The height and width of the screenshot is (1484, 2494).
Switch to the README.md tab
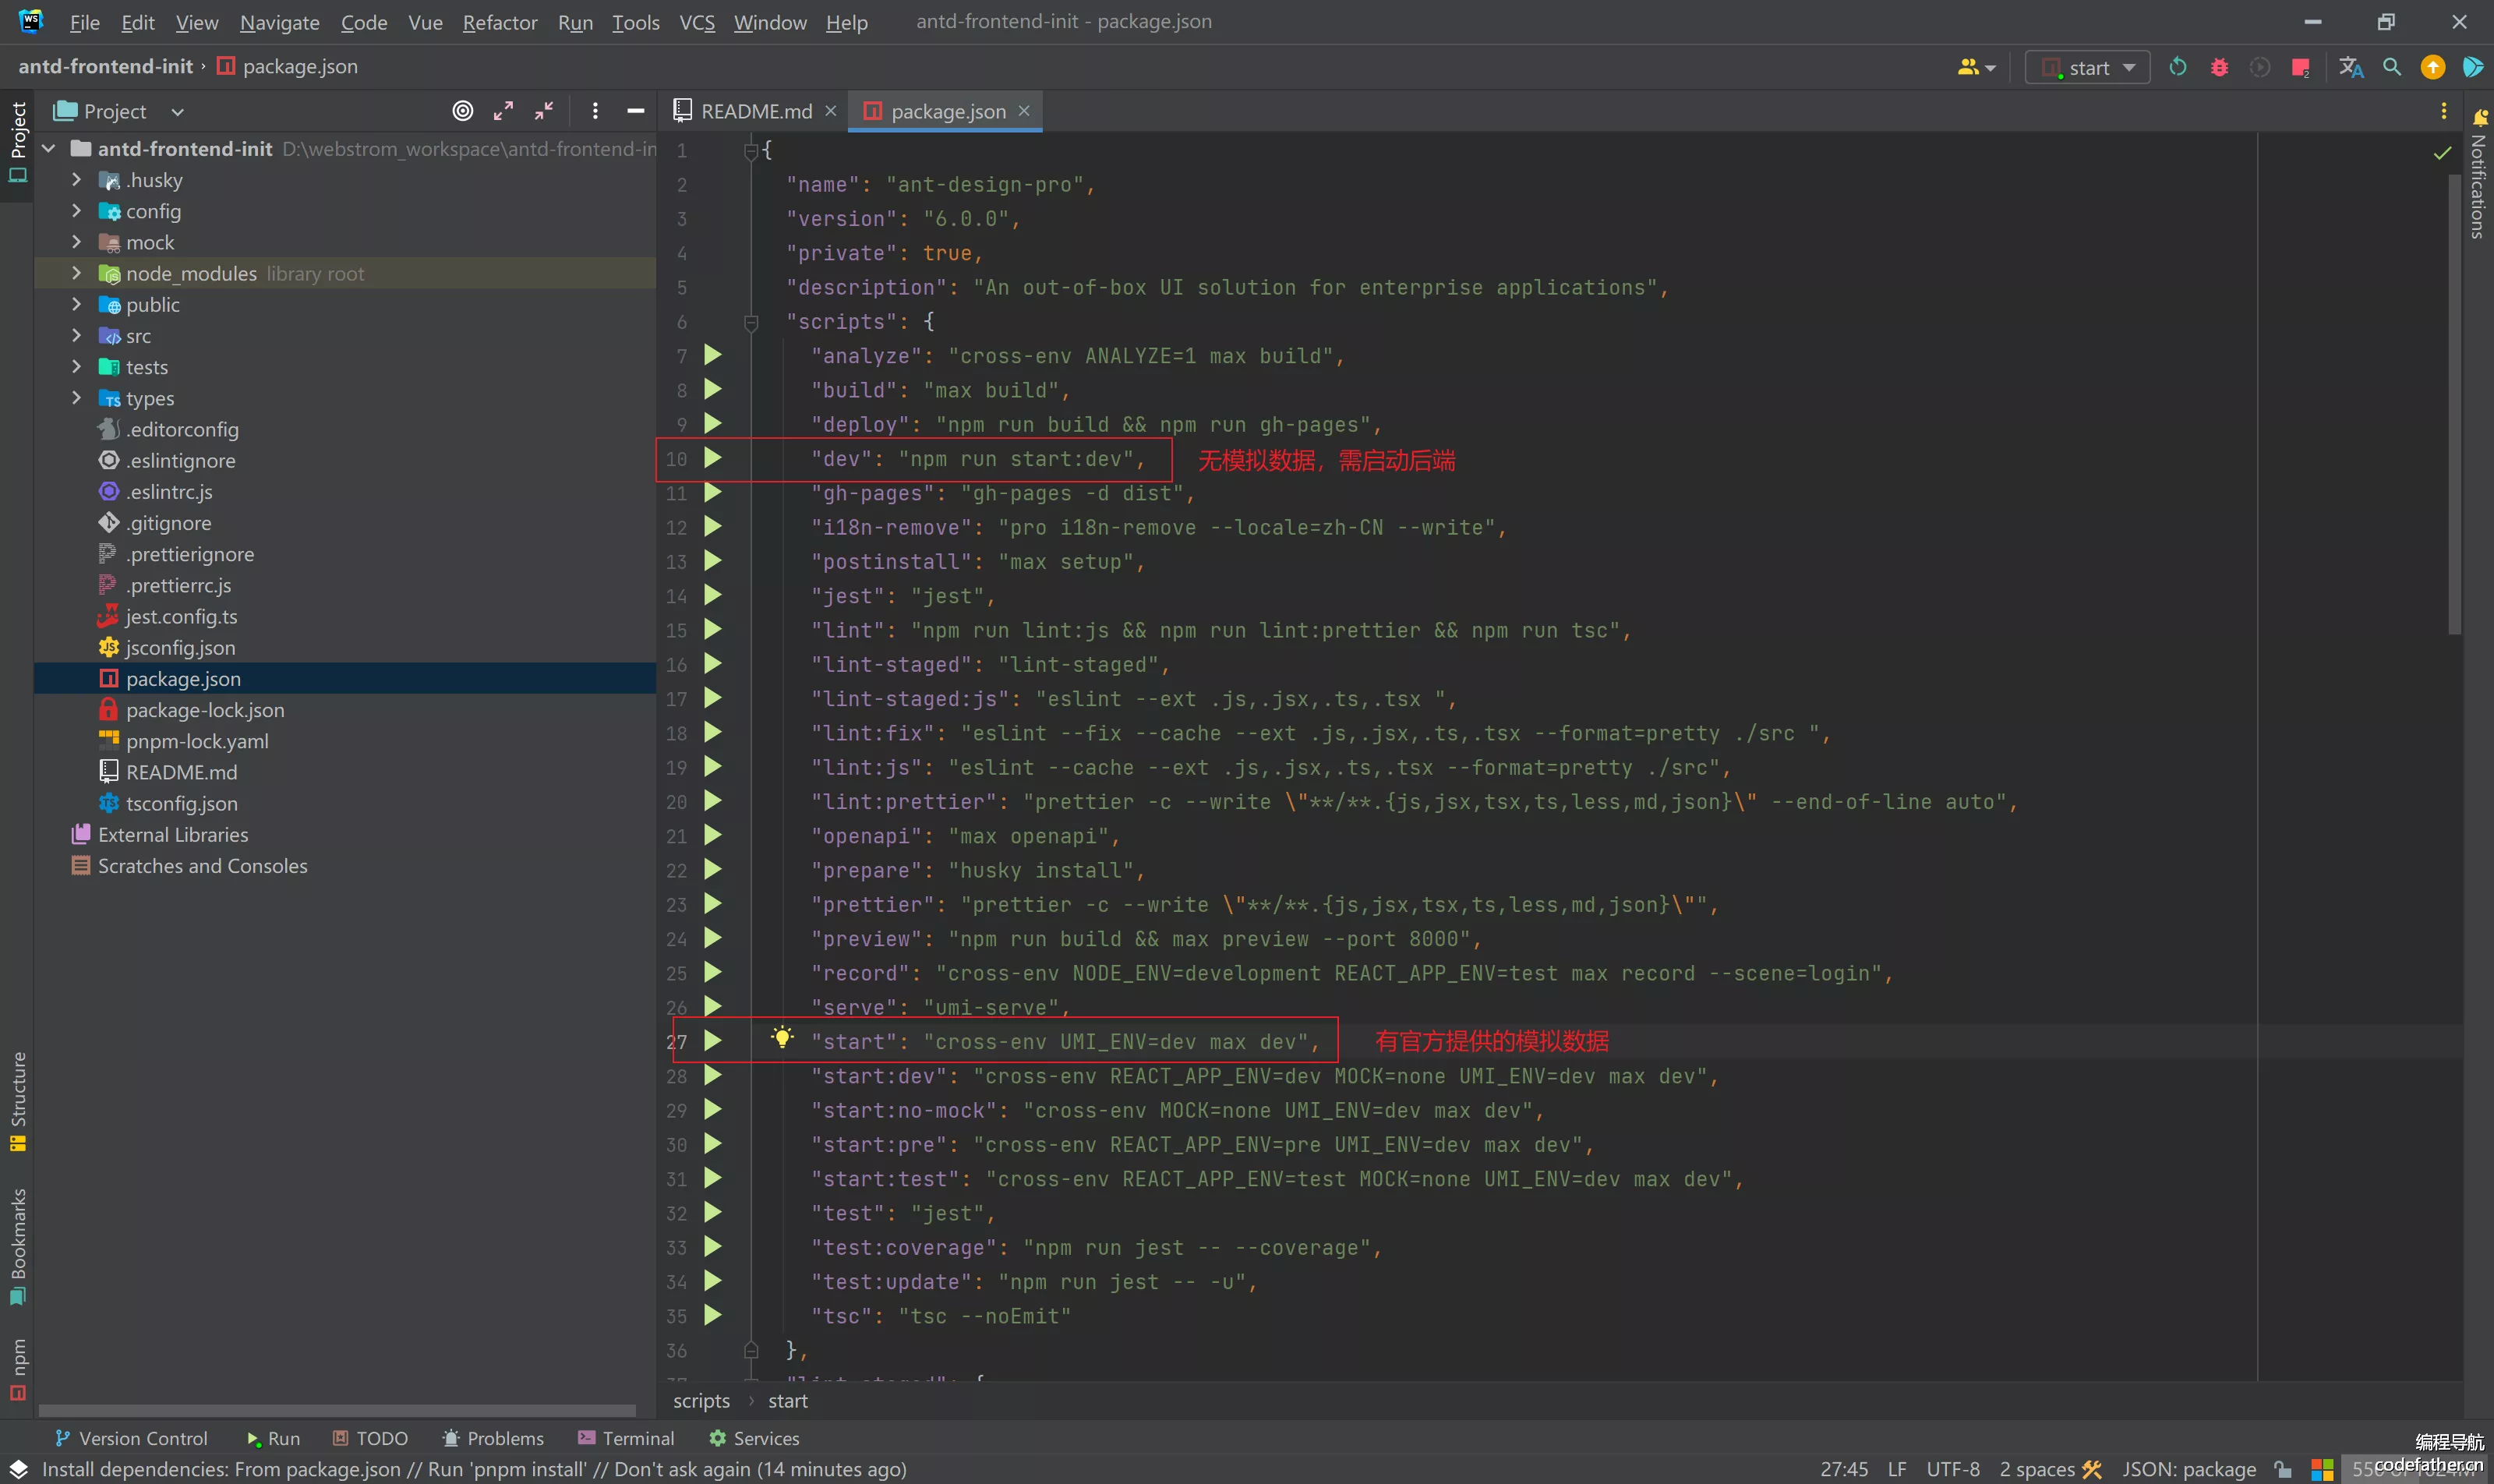(x=755, y=111)
